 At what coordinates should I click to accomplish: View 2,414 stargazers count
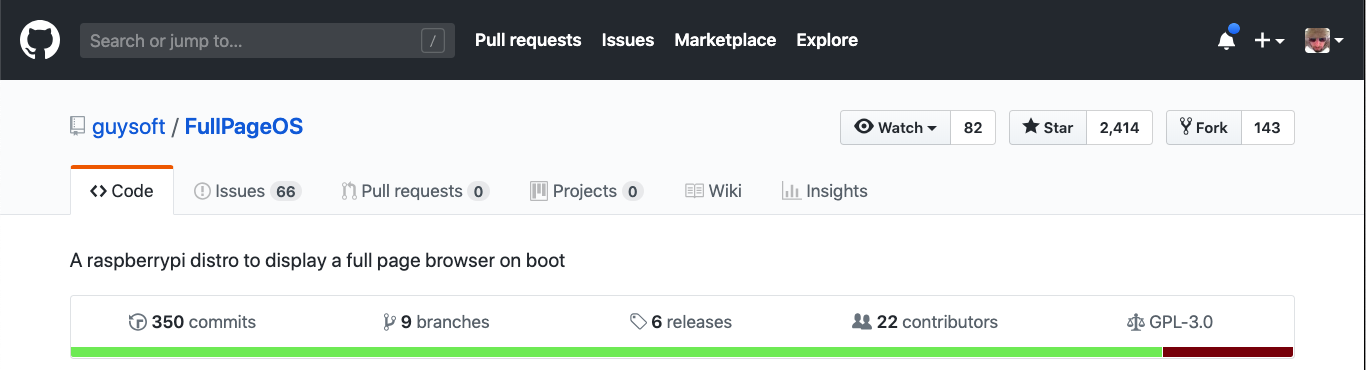(1119, 128)
